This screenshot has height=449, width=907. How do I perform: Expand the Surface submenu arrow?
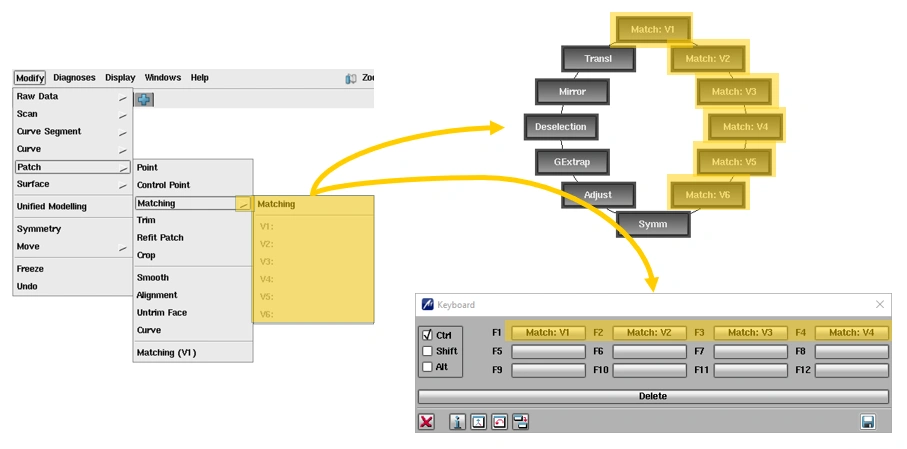coord(123,185)
